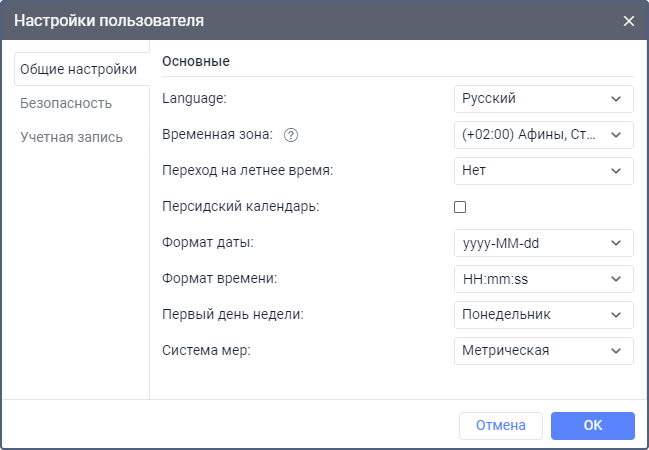Click the Основные section heading
The width and height of the screenshot is (649, 450).
pyautogui.click(x=196, y=62)
